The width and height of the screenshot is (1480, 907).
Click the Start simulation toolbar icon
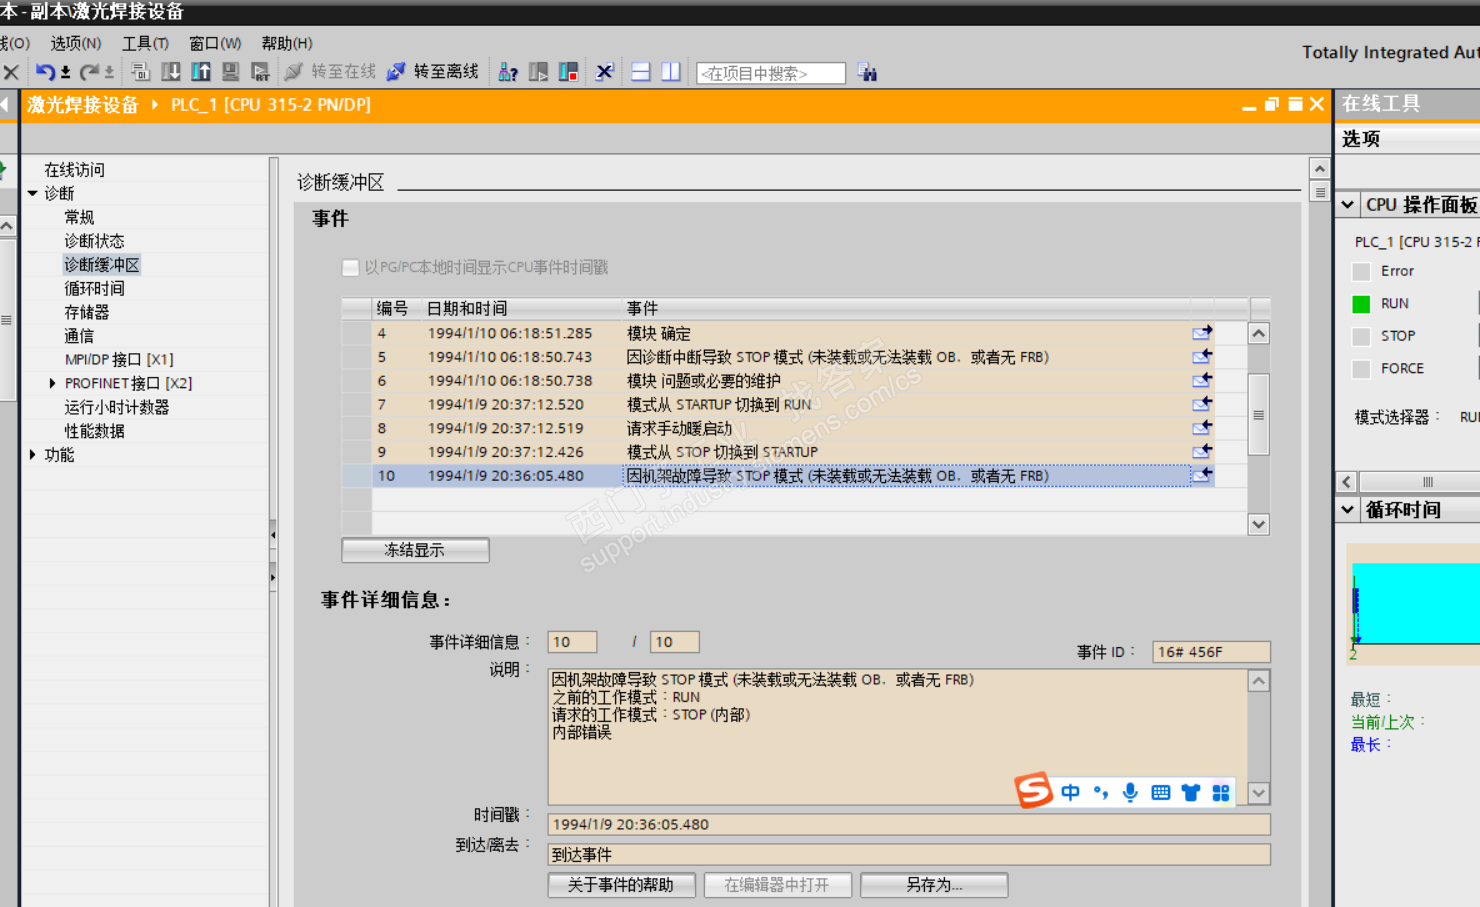[231, 72]
